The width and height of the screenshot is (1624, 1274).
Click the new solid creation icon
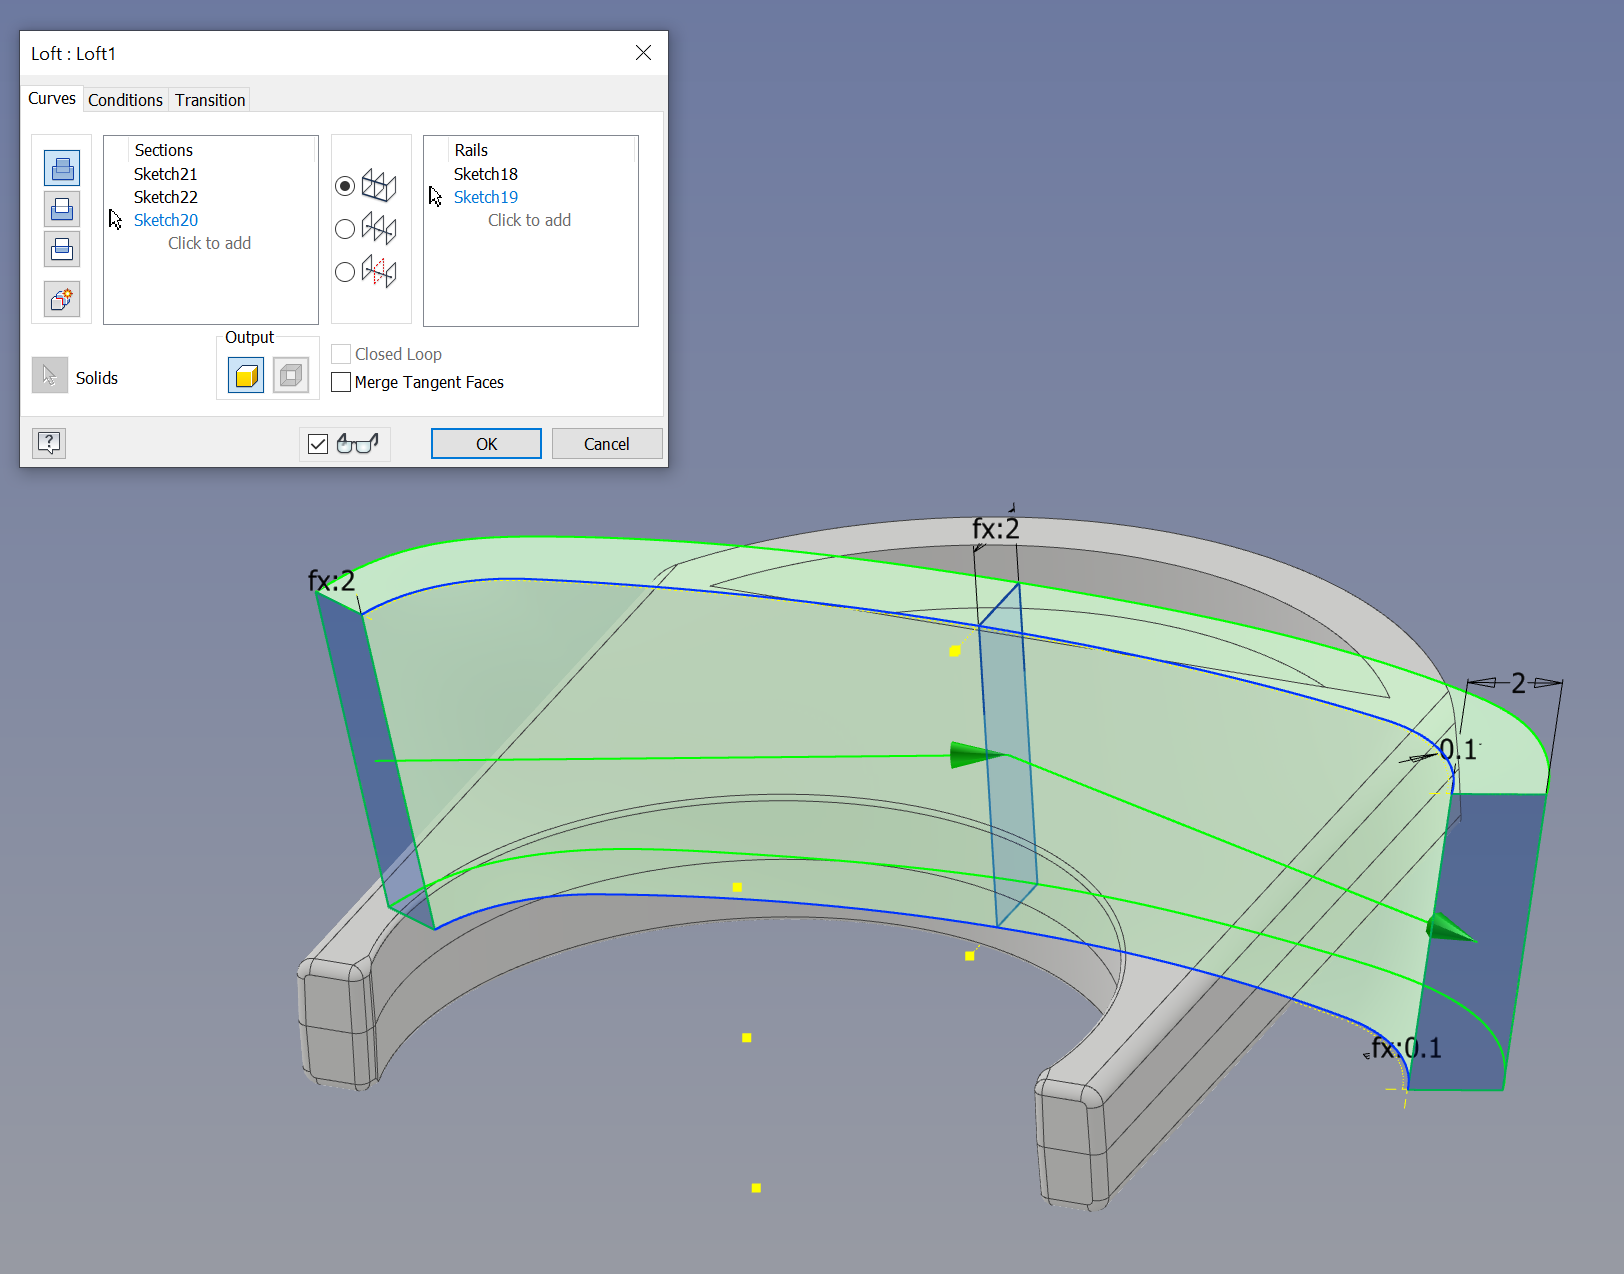tap(62, 299)
